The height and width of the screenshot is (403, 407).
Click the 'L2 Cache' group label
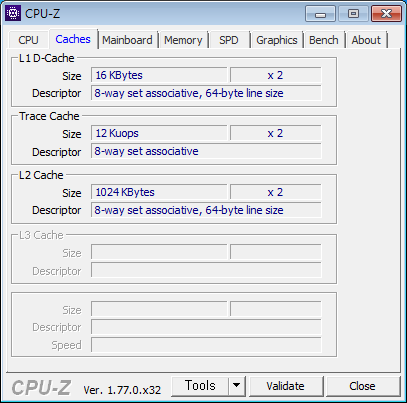click(41, 175)
